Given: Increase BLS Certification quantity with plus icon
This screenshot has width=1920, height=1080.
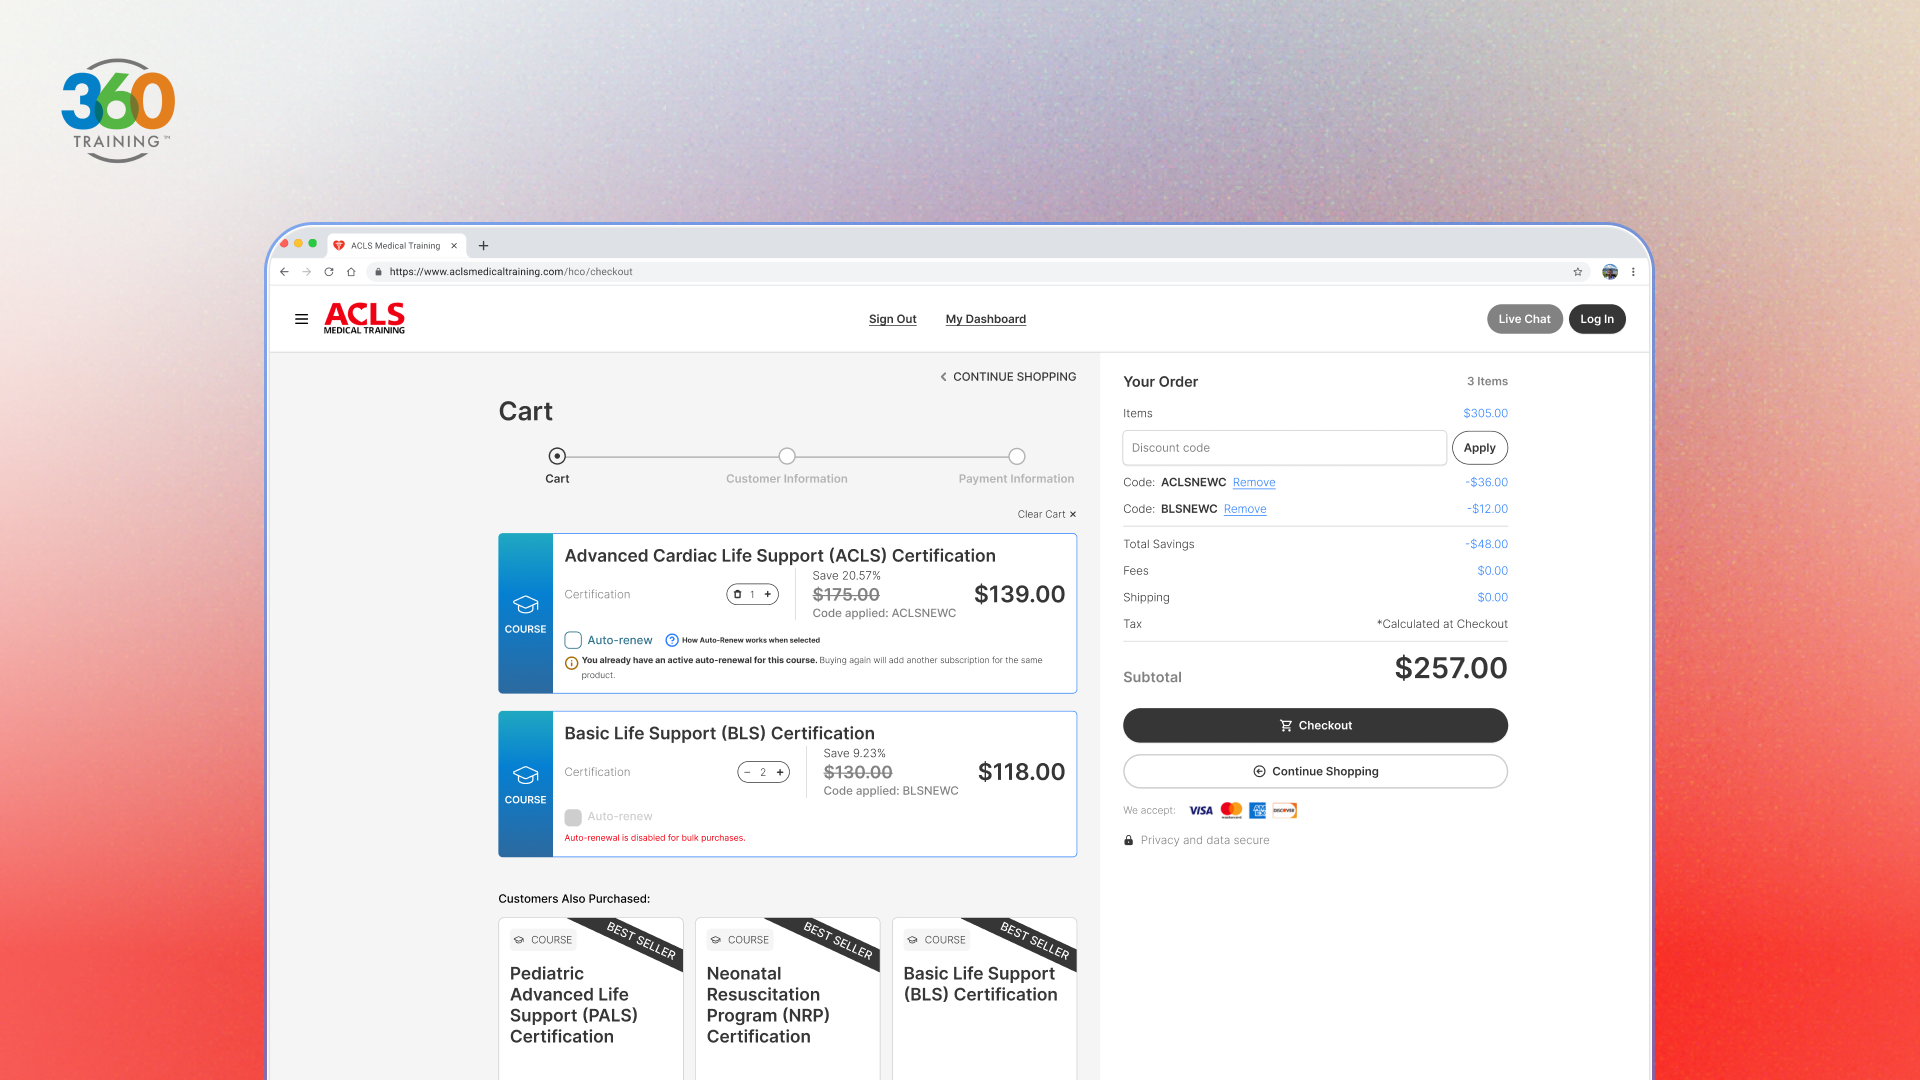Looking at the screenshot, I should click(x=781, y=772).
